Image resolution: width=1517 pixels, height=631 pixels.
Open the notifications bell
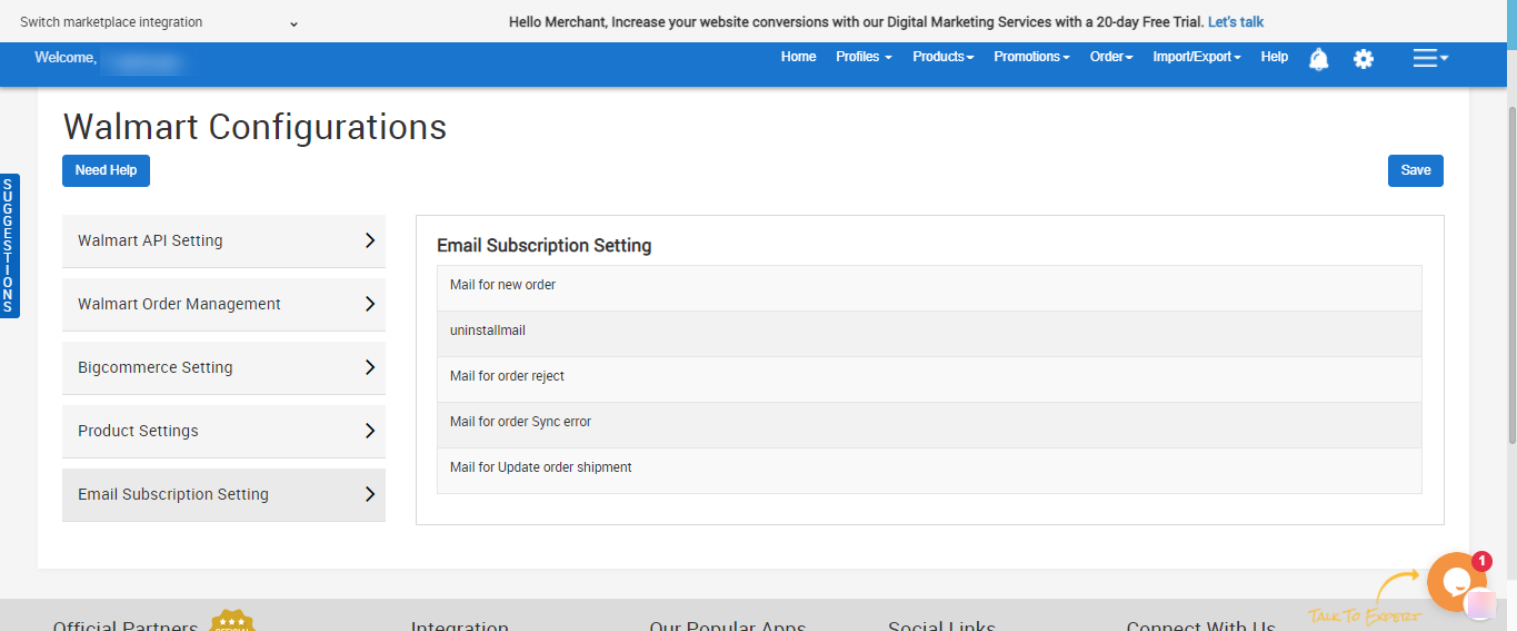coord(1319,59)
